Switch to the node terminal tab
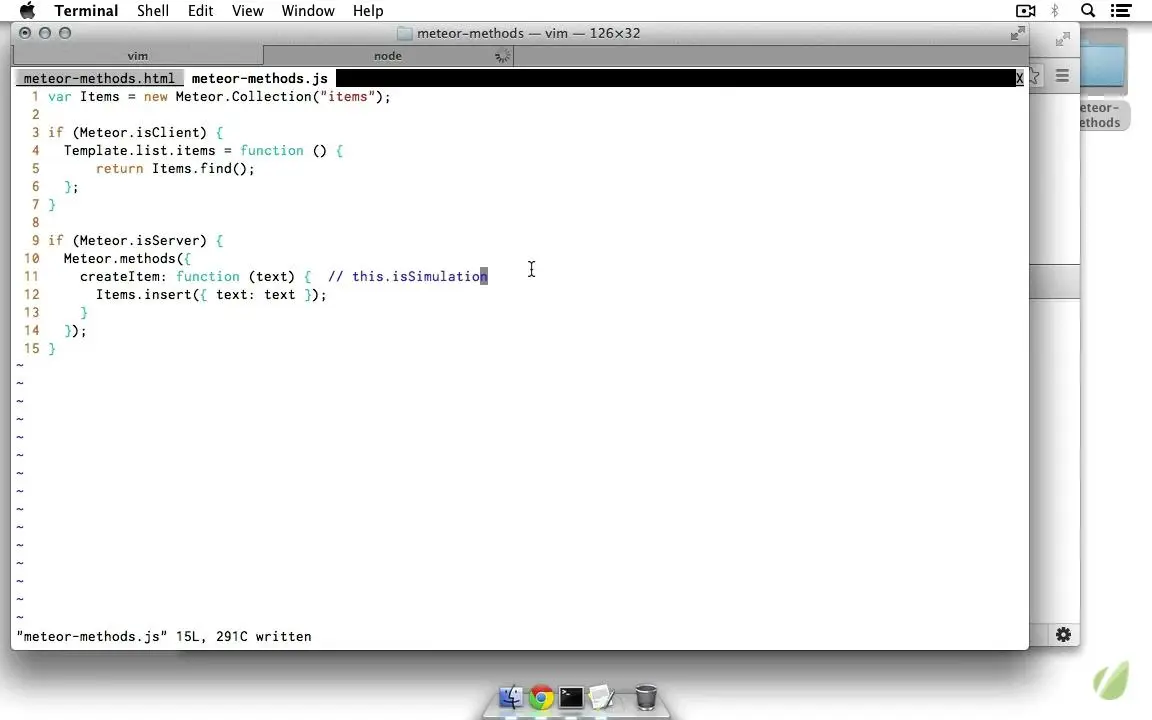 (388, 56)
